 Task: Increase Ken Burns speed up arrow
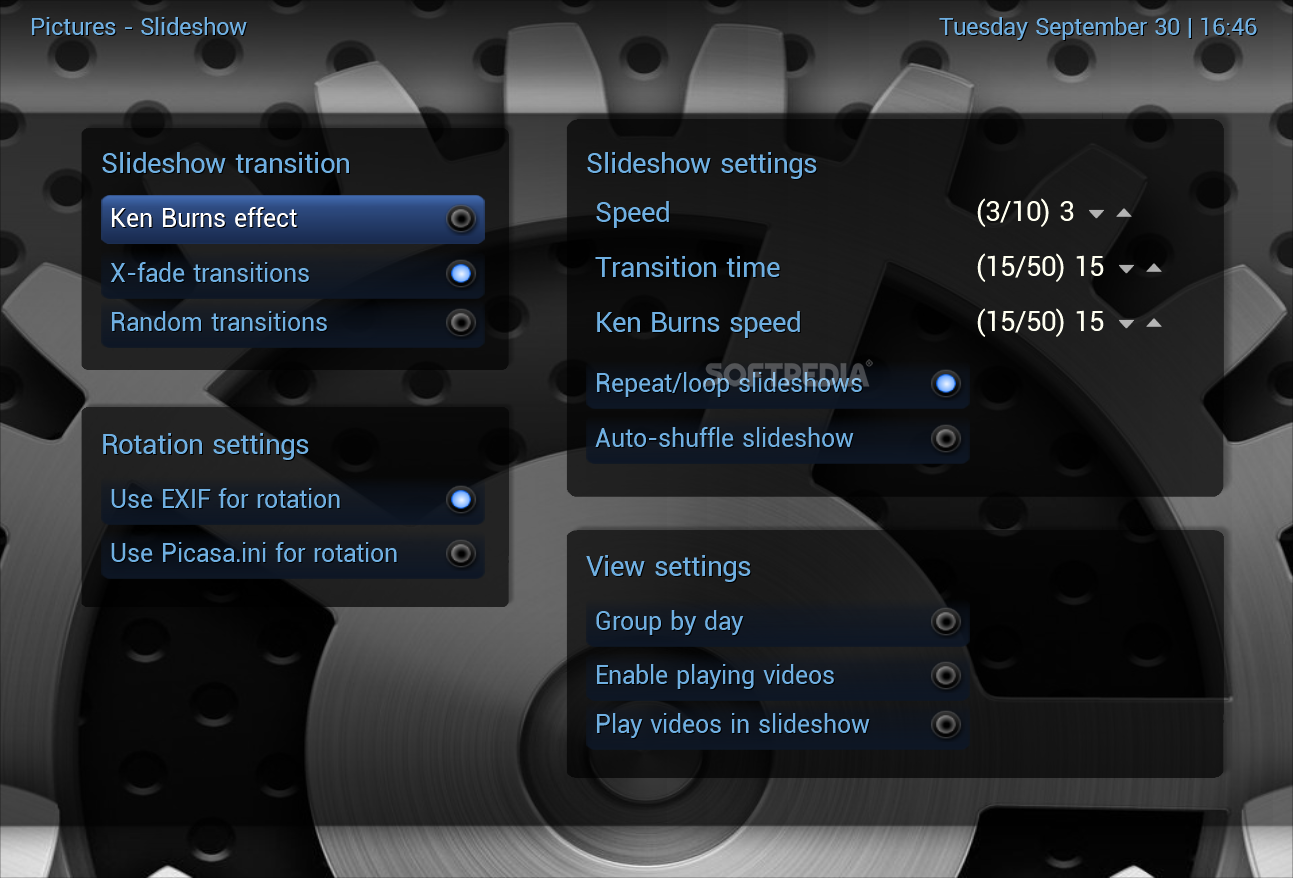tap(1154, 323)
